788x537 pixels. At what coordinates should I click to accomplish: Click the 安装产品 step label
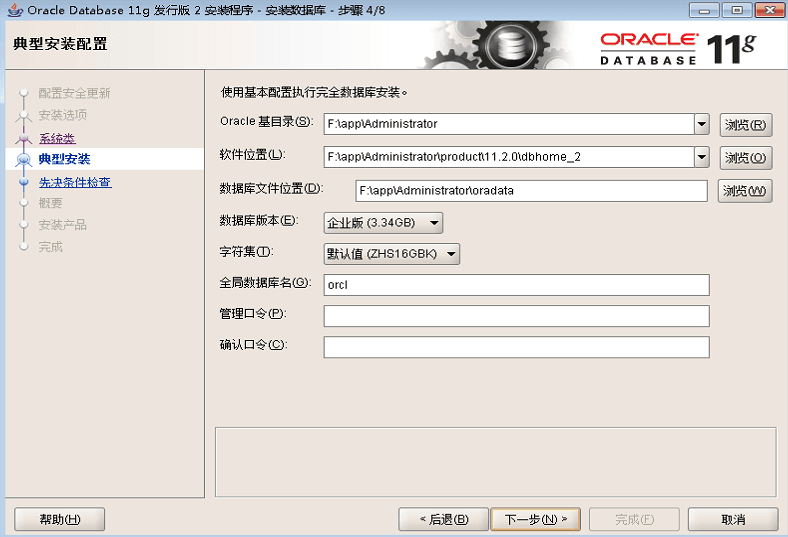coord(63,225)
